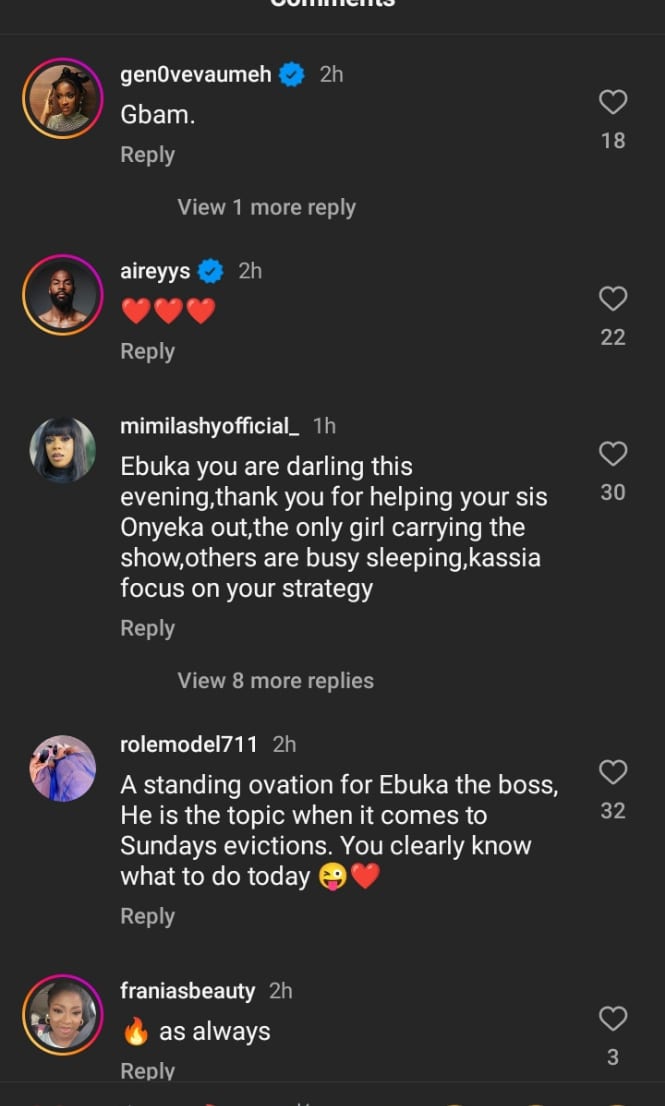Like mimilashyofficial_'s comment with heart icon

click(613, 454)
